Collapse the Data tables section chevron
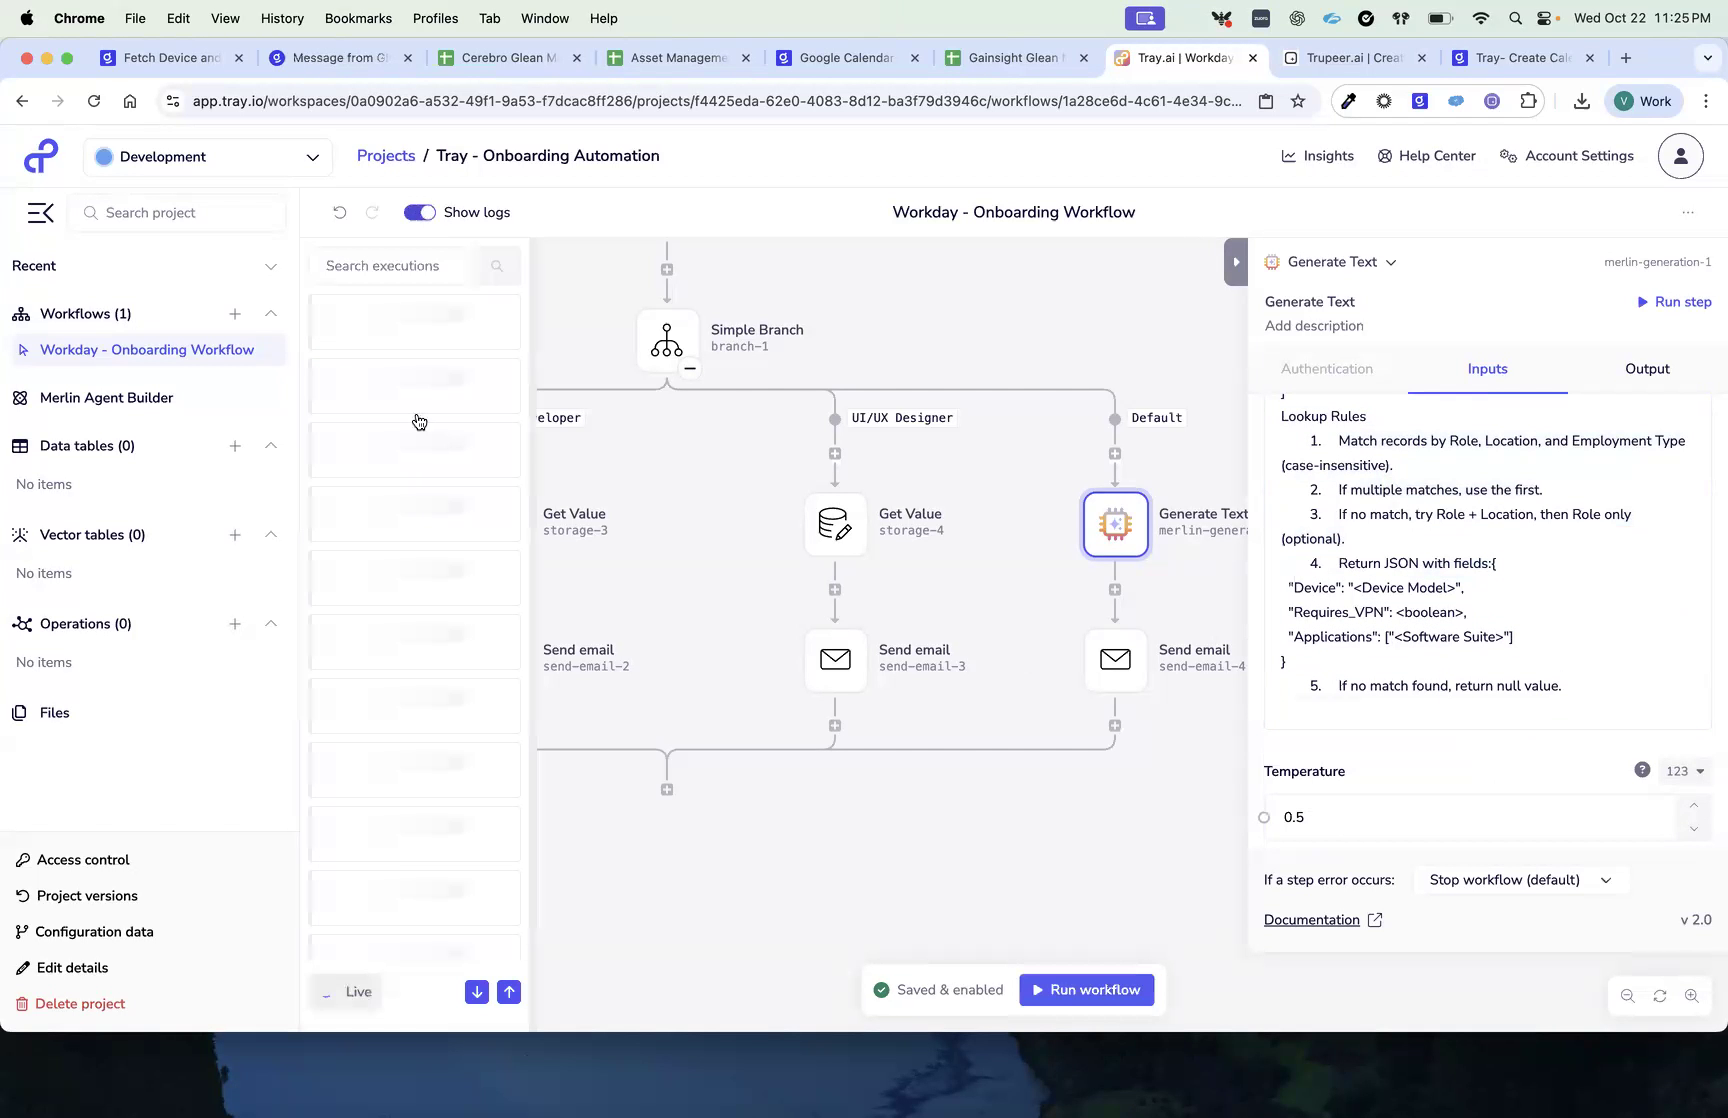Image resolution: width=1728 pixels, height=1118 pixels. click(271, 446)
